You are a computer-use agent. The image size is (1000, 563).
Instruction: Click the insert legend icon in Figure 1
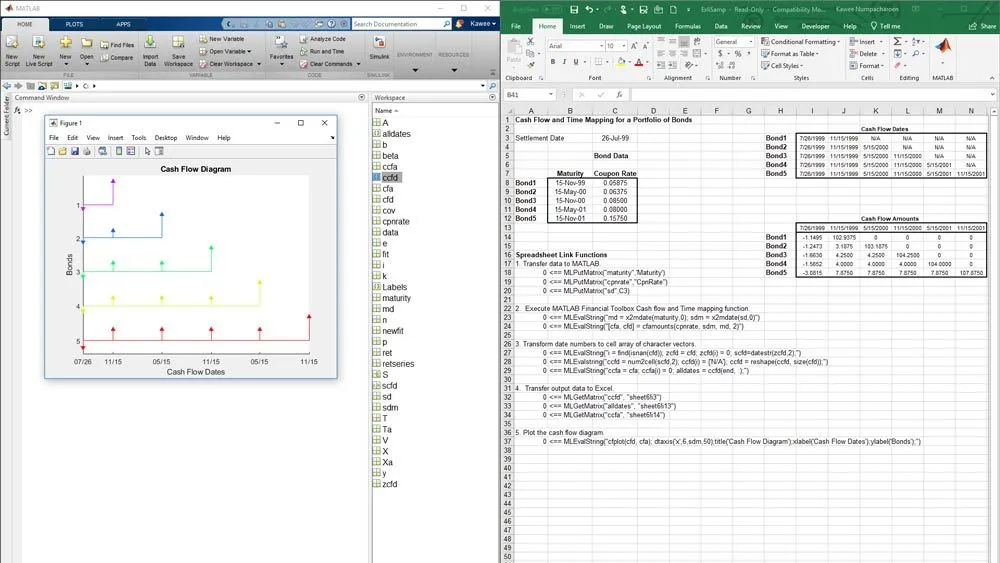131,151
